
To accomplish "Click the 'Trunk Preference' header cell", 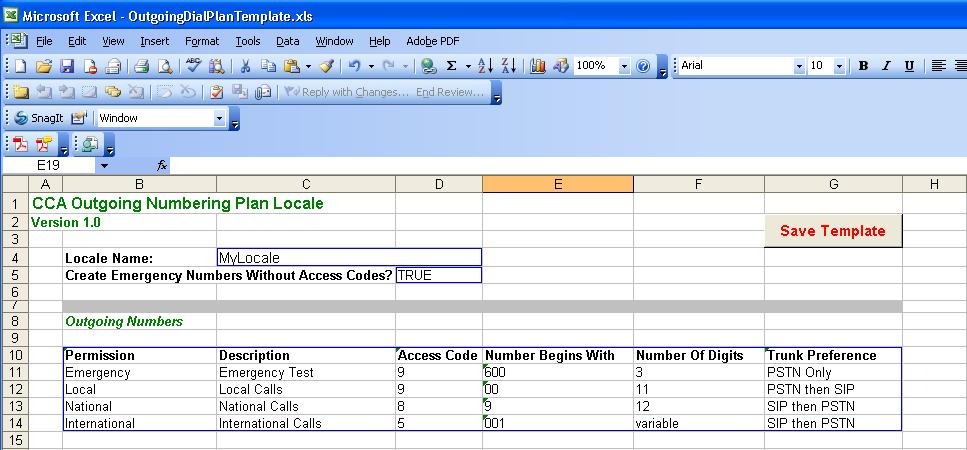I will pyautogui.click(x=833, y=356).
